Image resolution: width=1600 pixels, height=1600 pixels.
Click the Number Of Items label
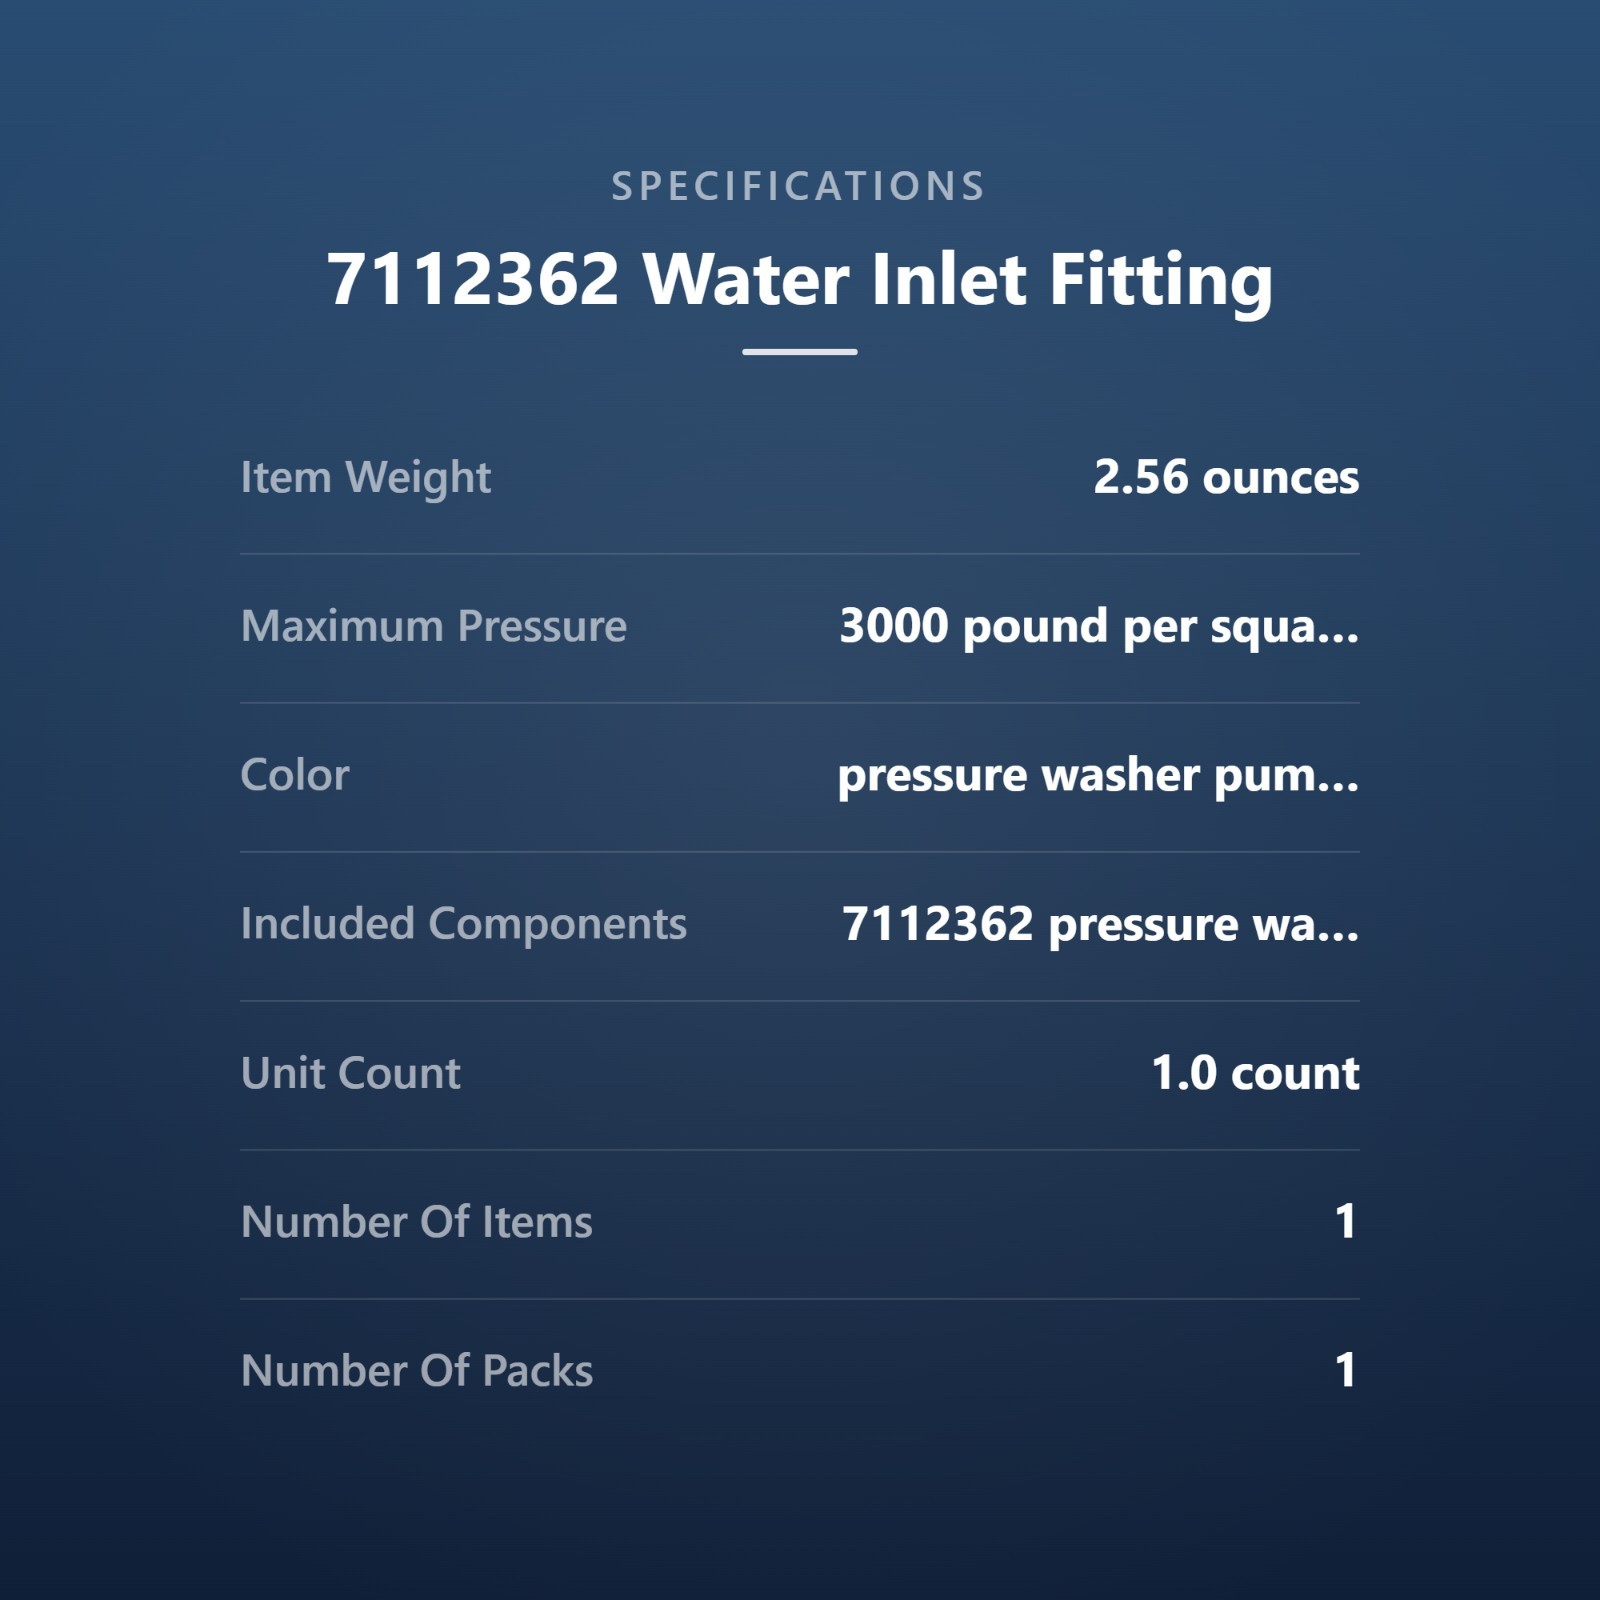click(417, 1222)
